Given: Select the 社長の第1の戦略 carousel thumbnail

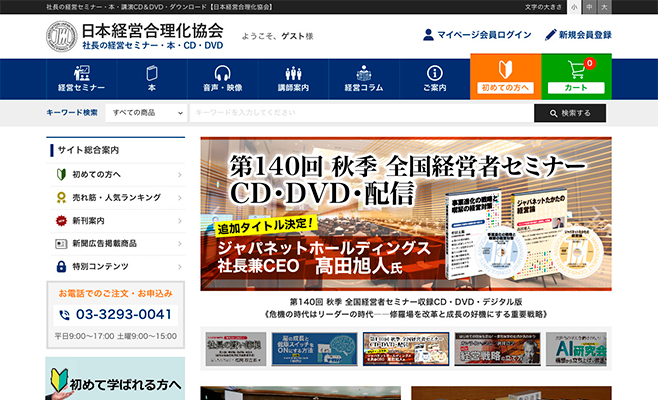Looking at the screenshot, I should tap(236, 349).
